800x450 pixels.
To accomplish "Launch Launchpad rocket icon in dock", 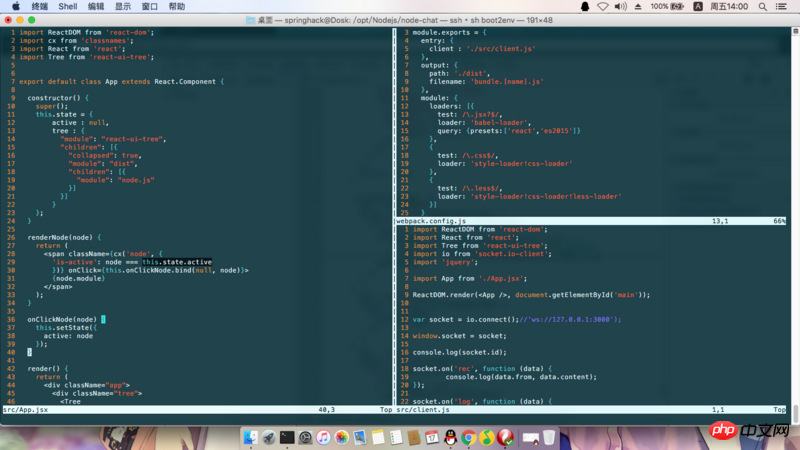I will tap(269, 438).
